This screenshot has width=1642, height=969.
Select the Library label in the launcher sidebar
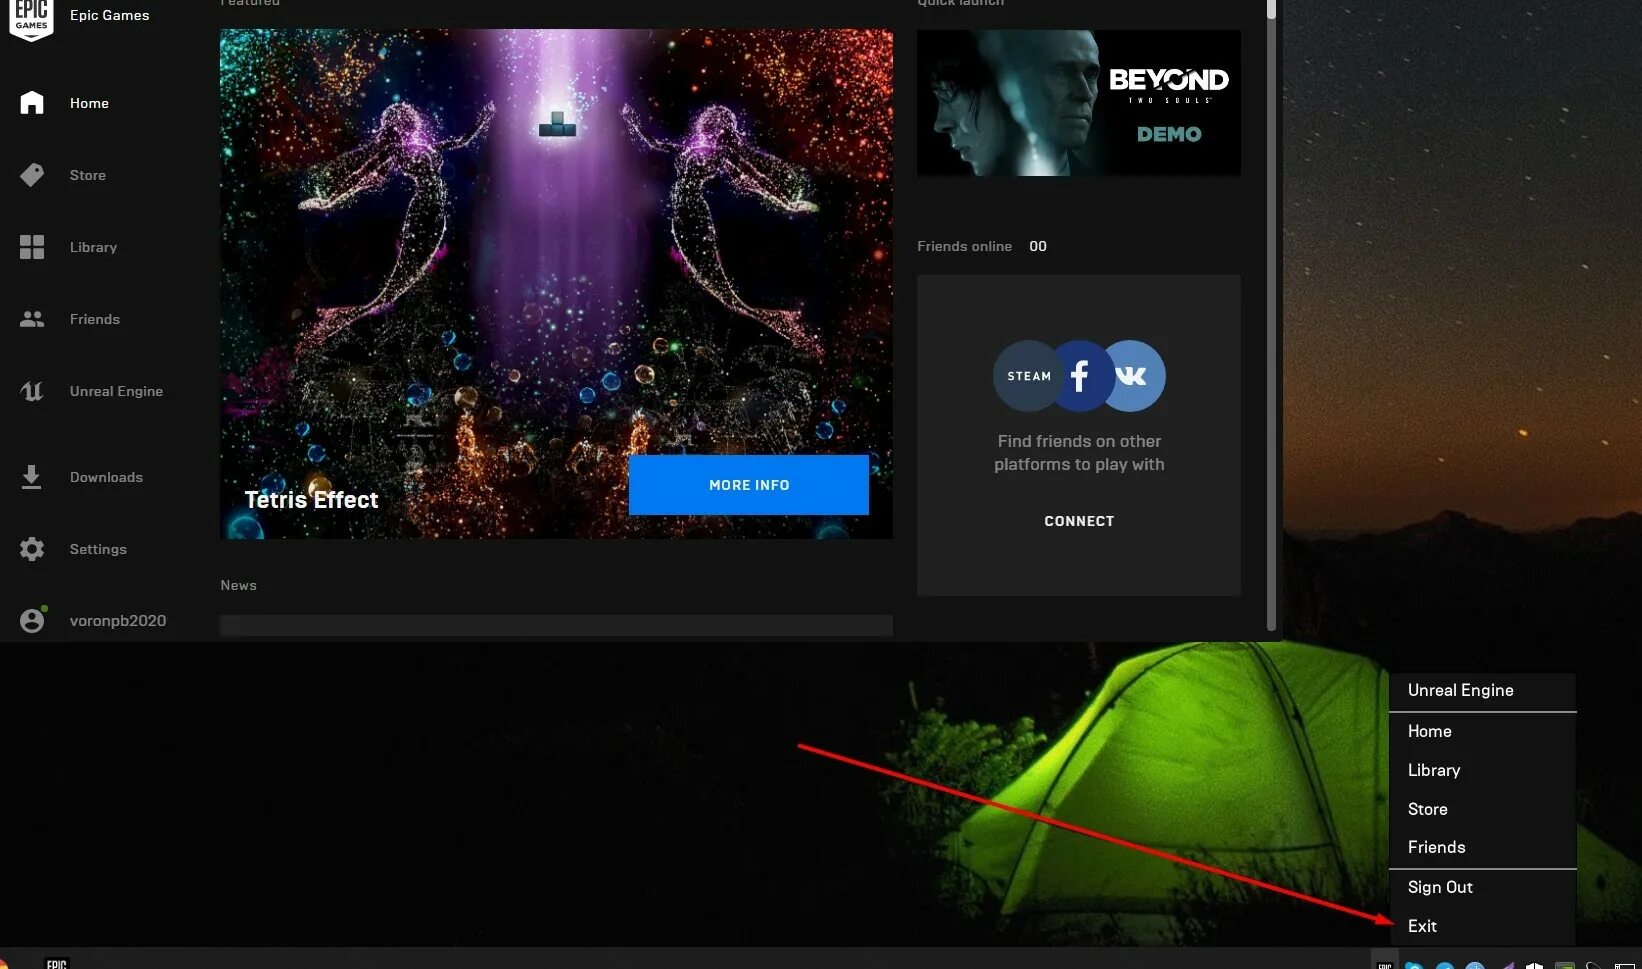[x=93, y=247]
